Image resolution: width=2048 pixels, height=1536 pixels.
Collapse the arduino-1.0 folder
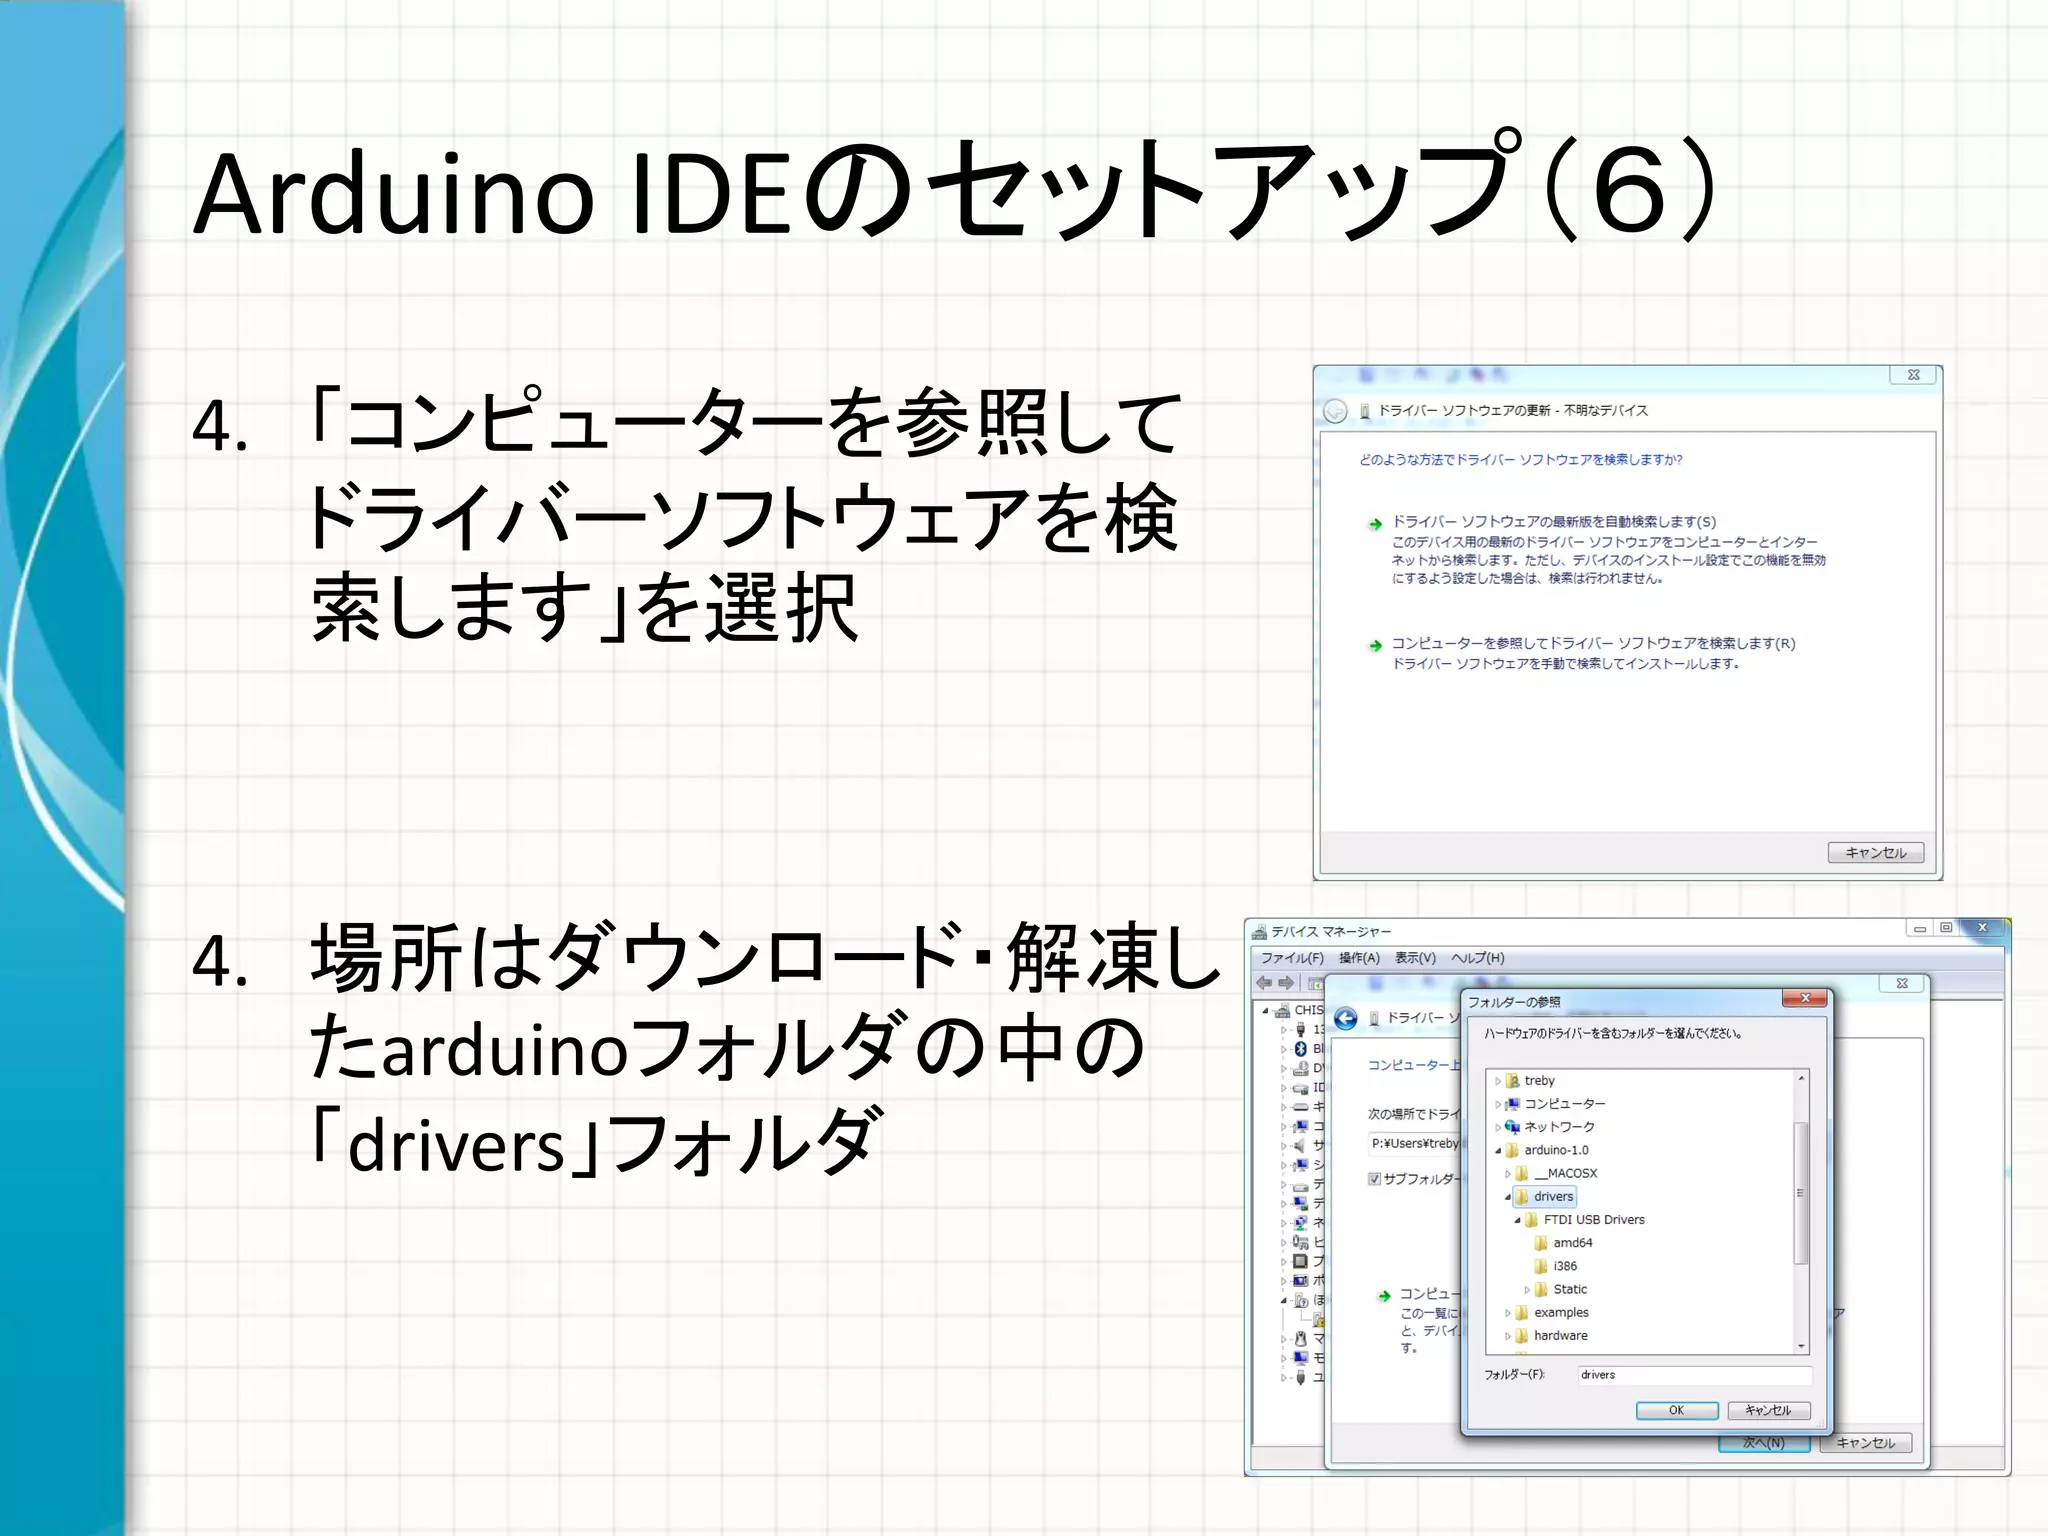(x=1498, y=1151)
